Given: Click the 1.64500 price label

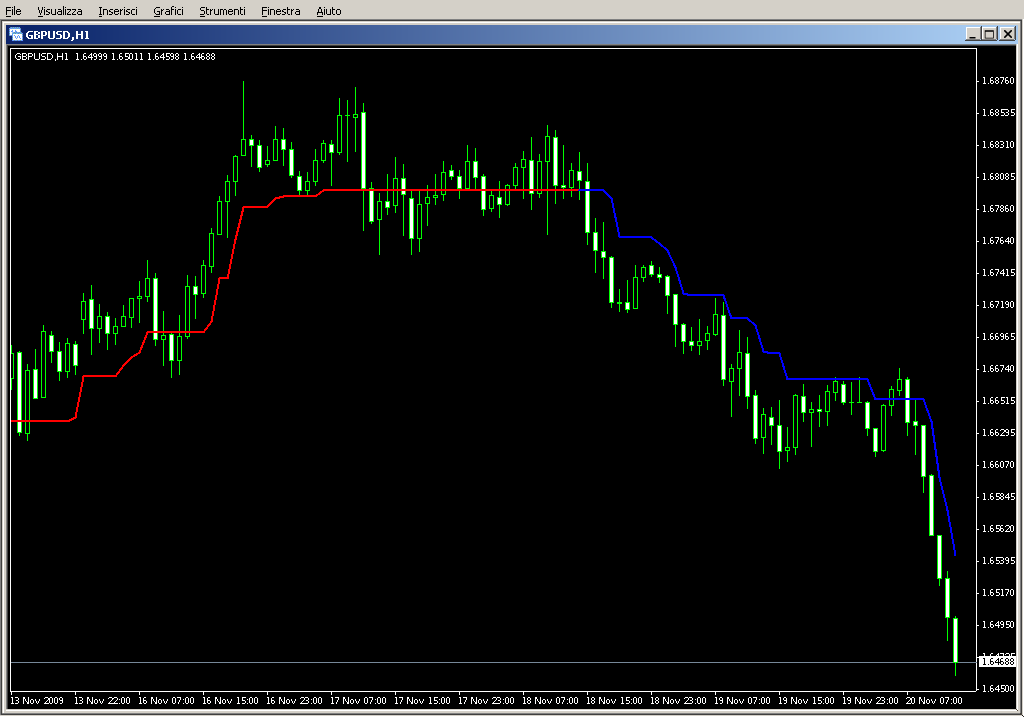Looking at the screenshot, I should point(999,689).
